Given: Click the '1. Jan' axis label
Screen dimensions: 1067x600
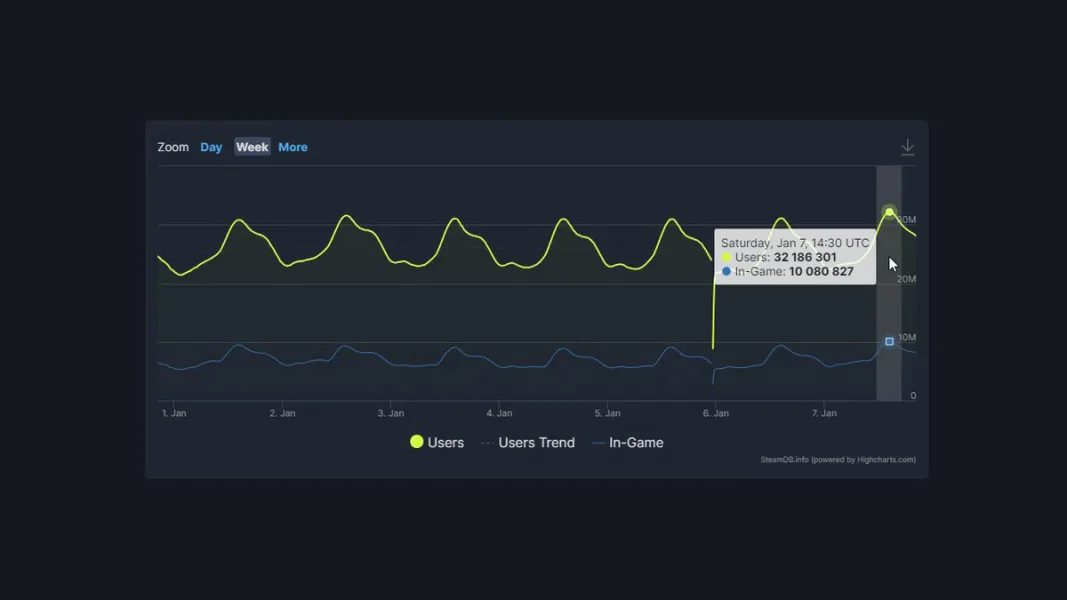Looking at the screenshot, I should tap(174, 413).
